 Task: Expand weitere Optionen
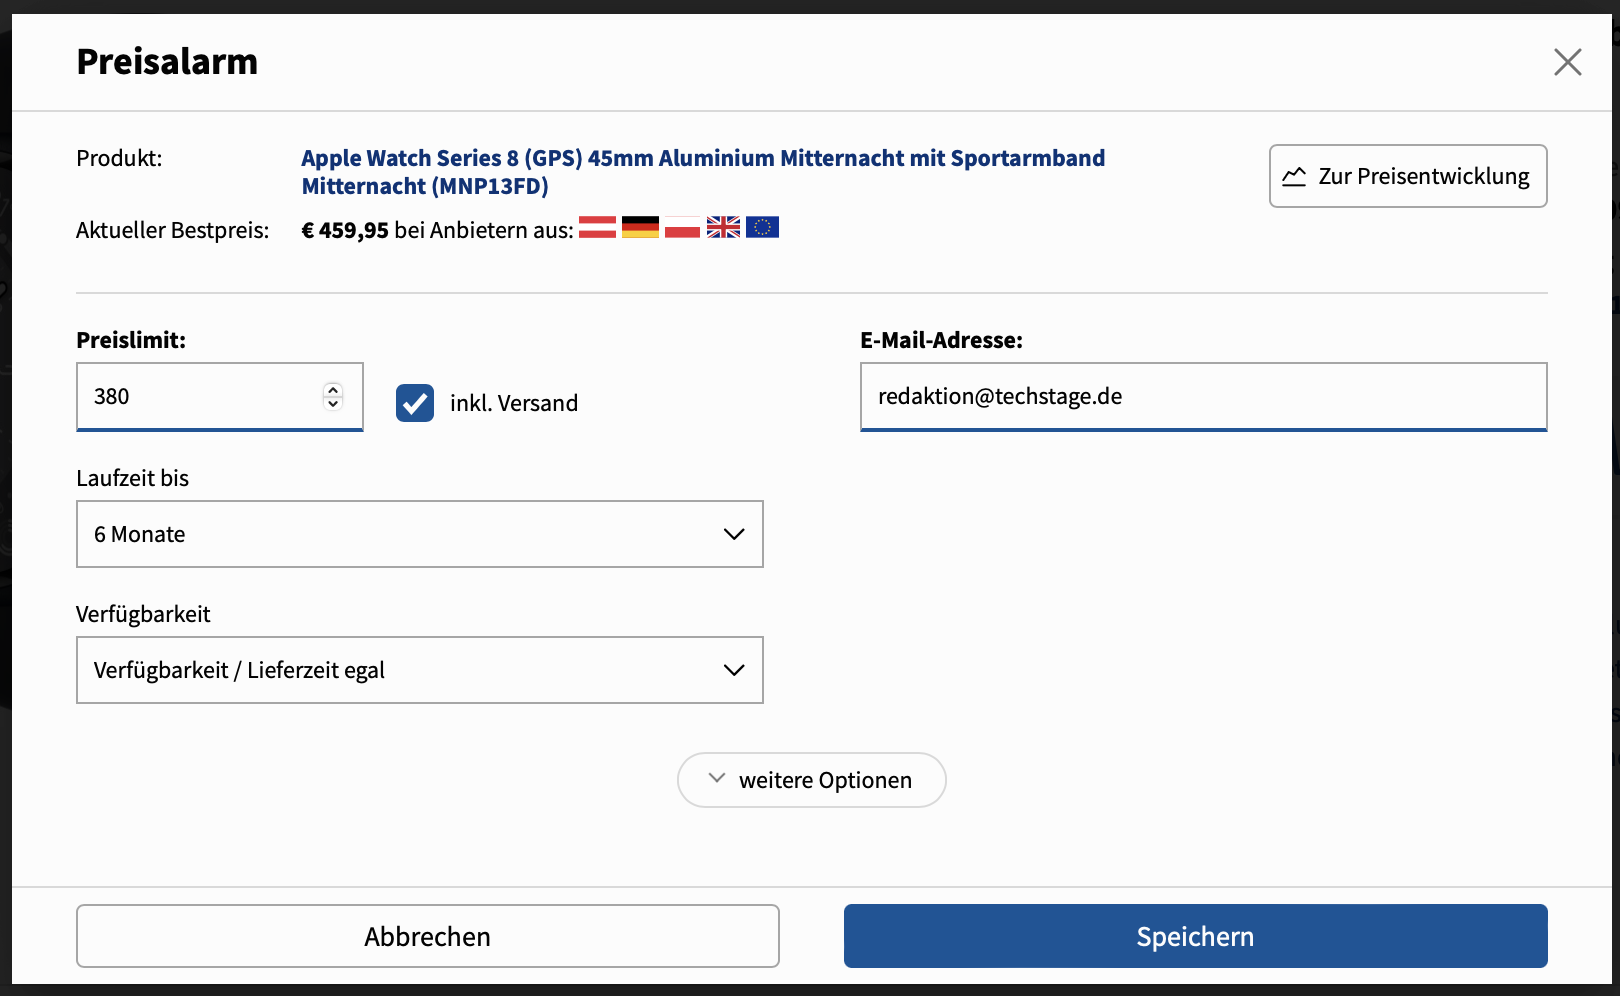pyautogui.click(x=811, y=780)
